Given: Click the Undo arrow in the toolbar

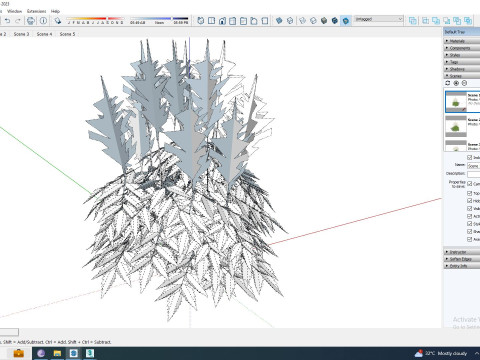Looking at the screenshot, I should point(7,21).
